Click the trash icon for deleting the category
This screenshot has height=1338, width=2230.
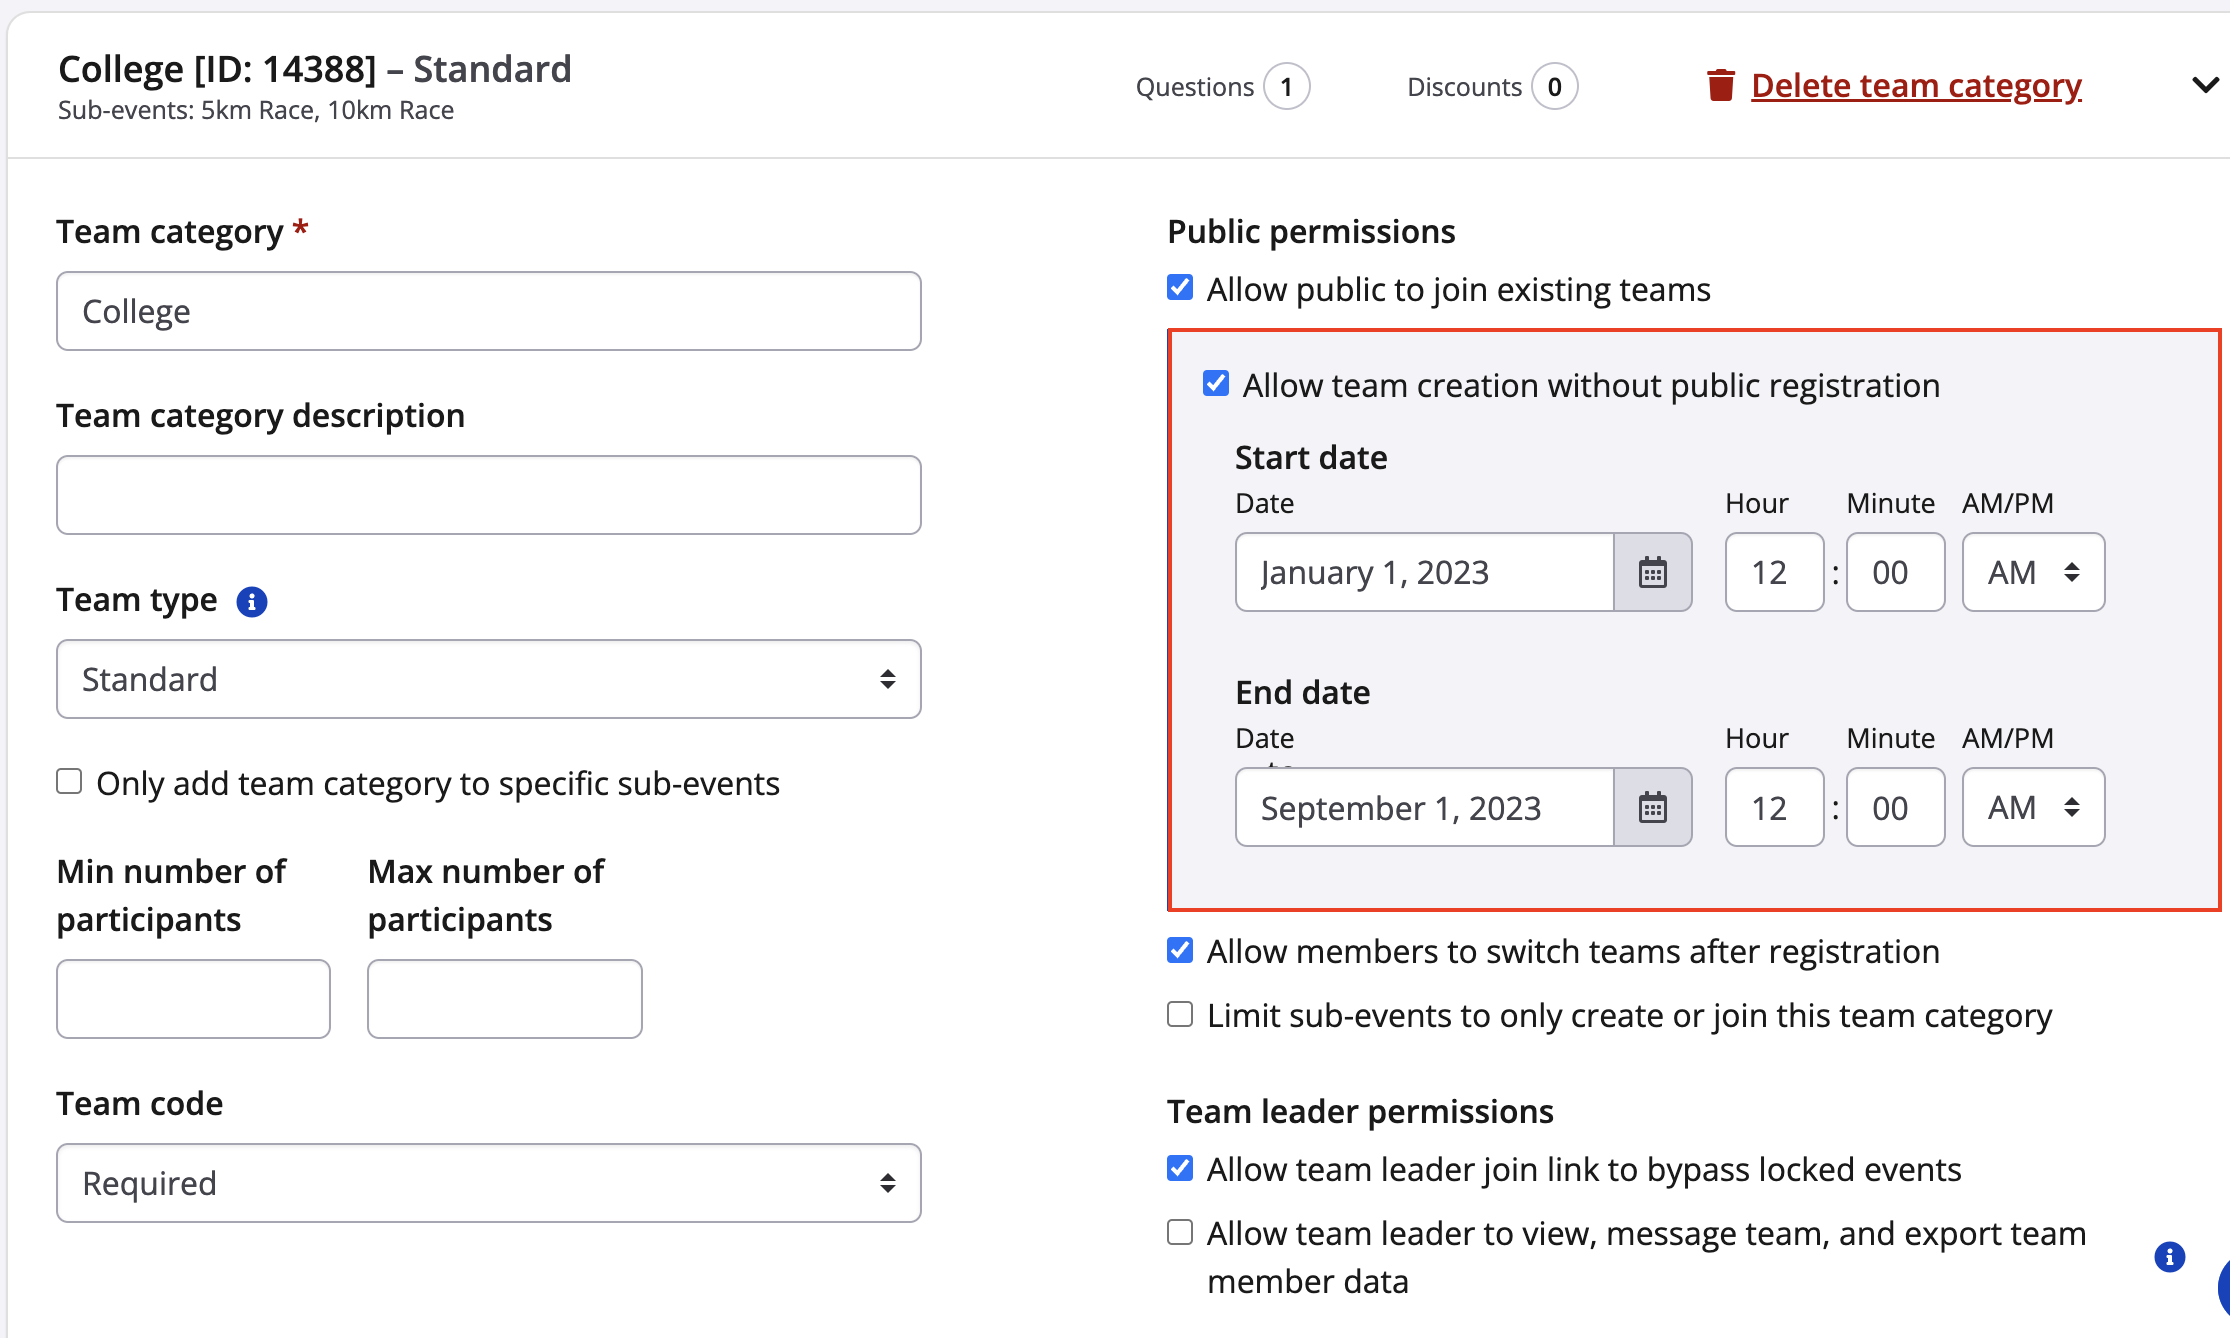[1720, 86]
